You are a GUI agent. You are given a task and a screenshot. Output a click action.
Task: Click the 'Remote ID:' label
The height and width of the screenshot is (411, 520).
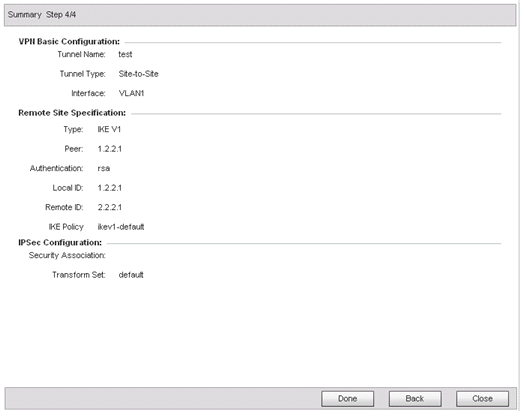[x=64, y=207]
